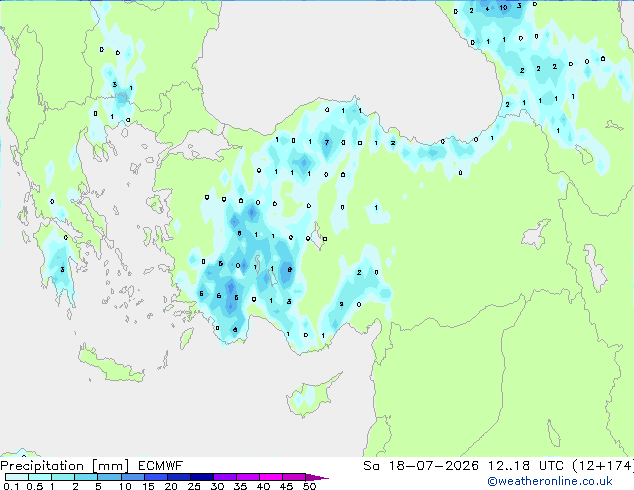
Task: Click the 2–5 mm legend color swatch
Action: [86, 477]
